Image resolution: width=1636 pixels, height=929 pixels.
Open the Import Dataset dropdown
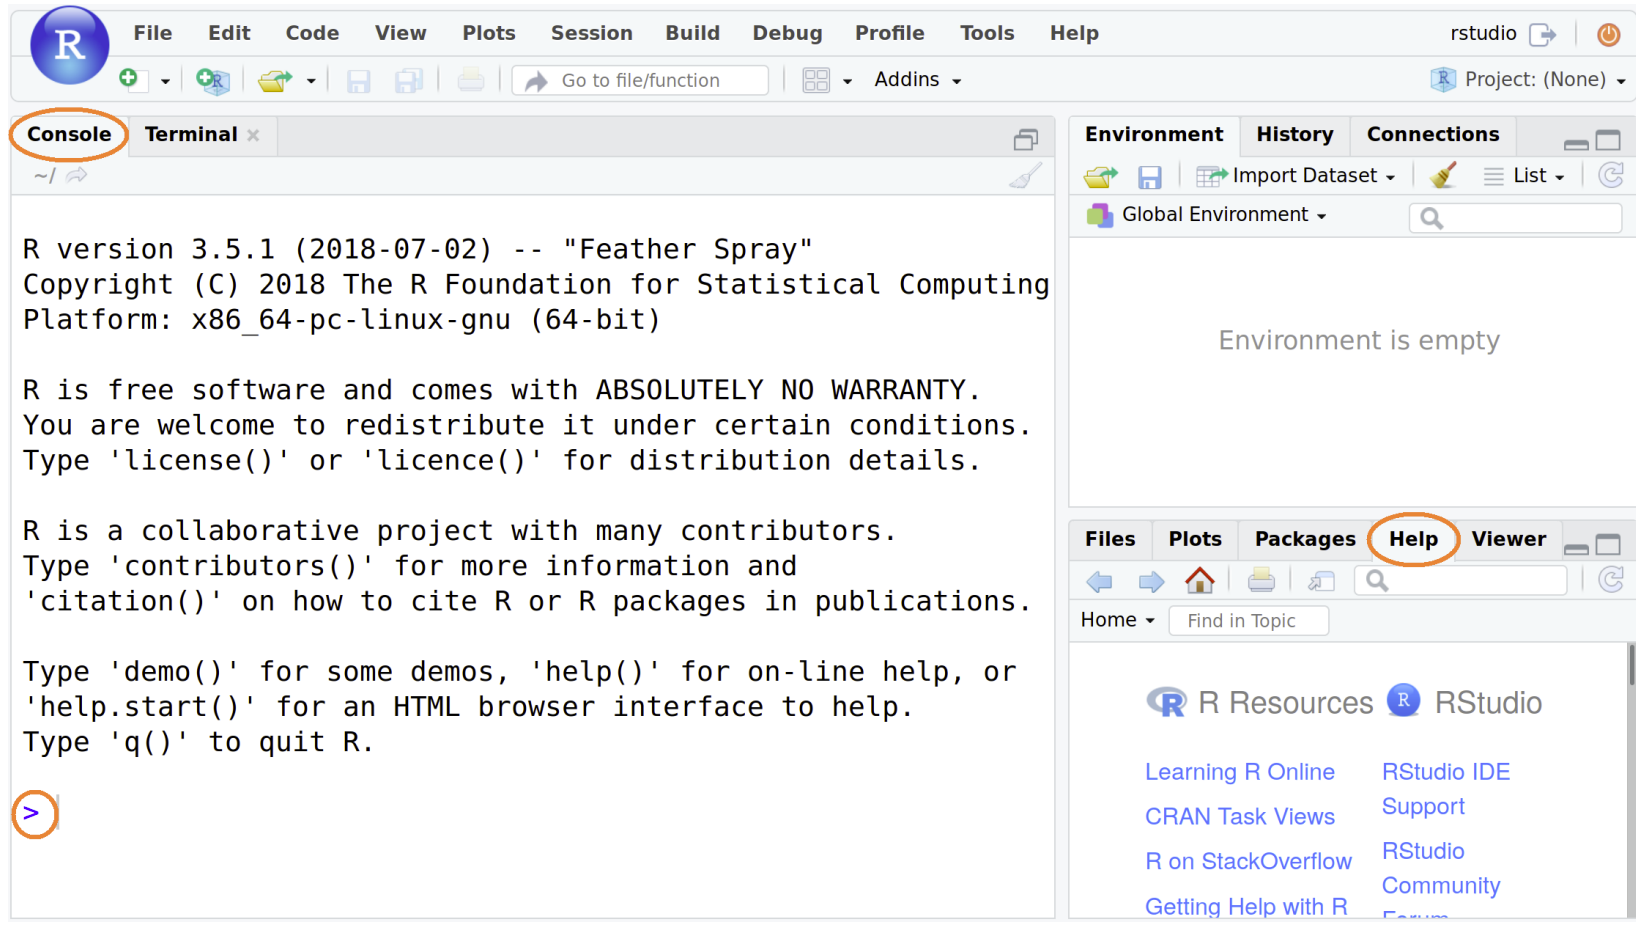1296,176
